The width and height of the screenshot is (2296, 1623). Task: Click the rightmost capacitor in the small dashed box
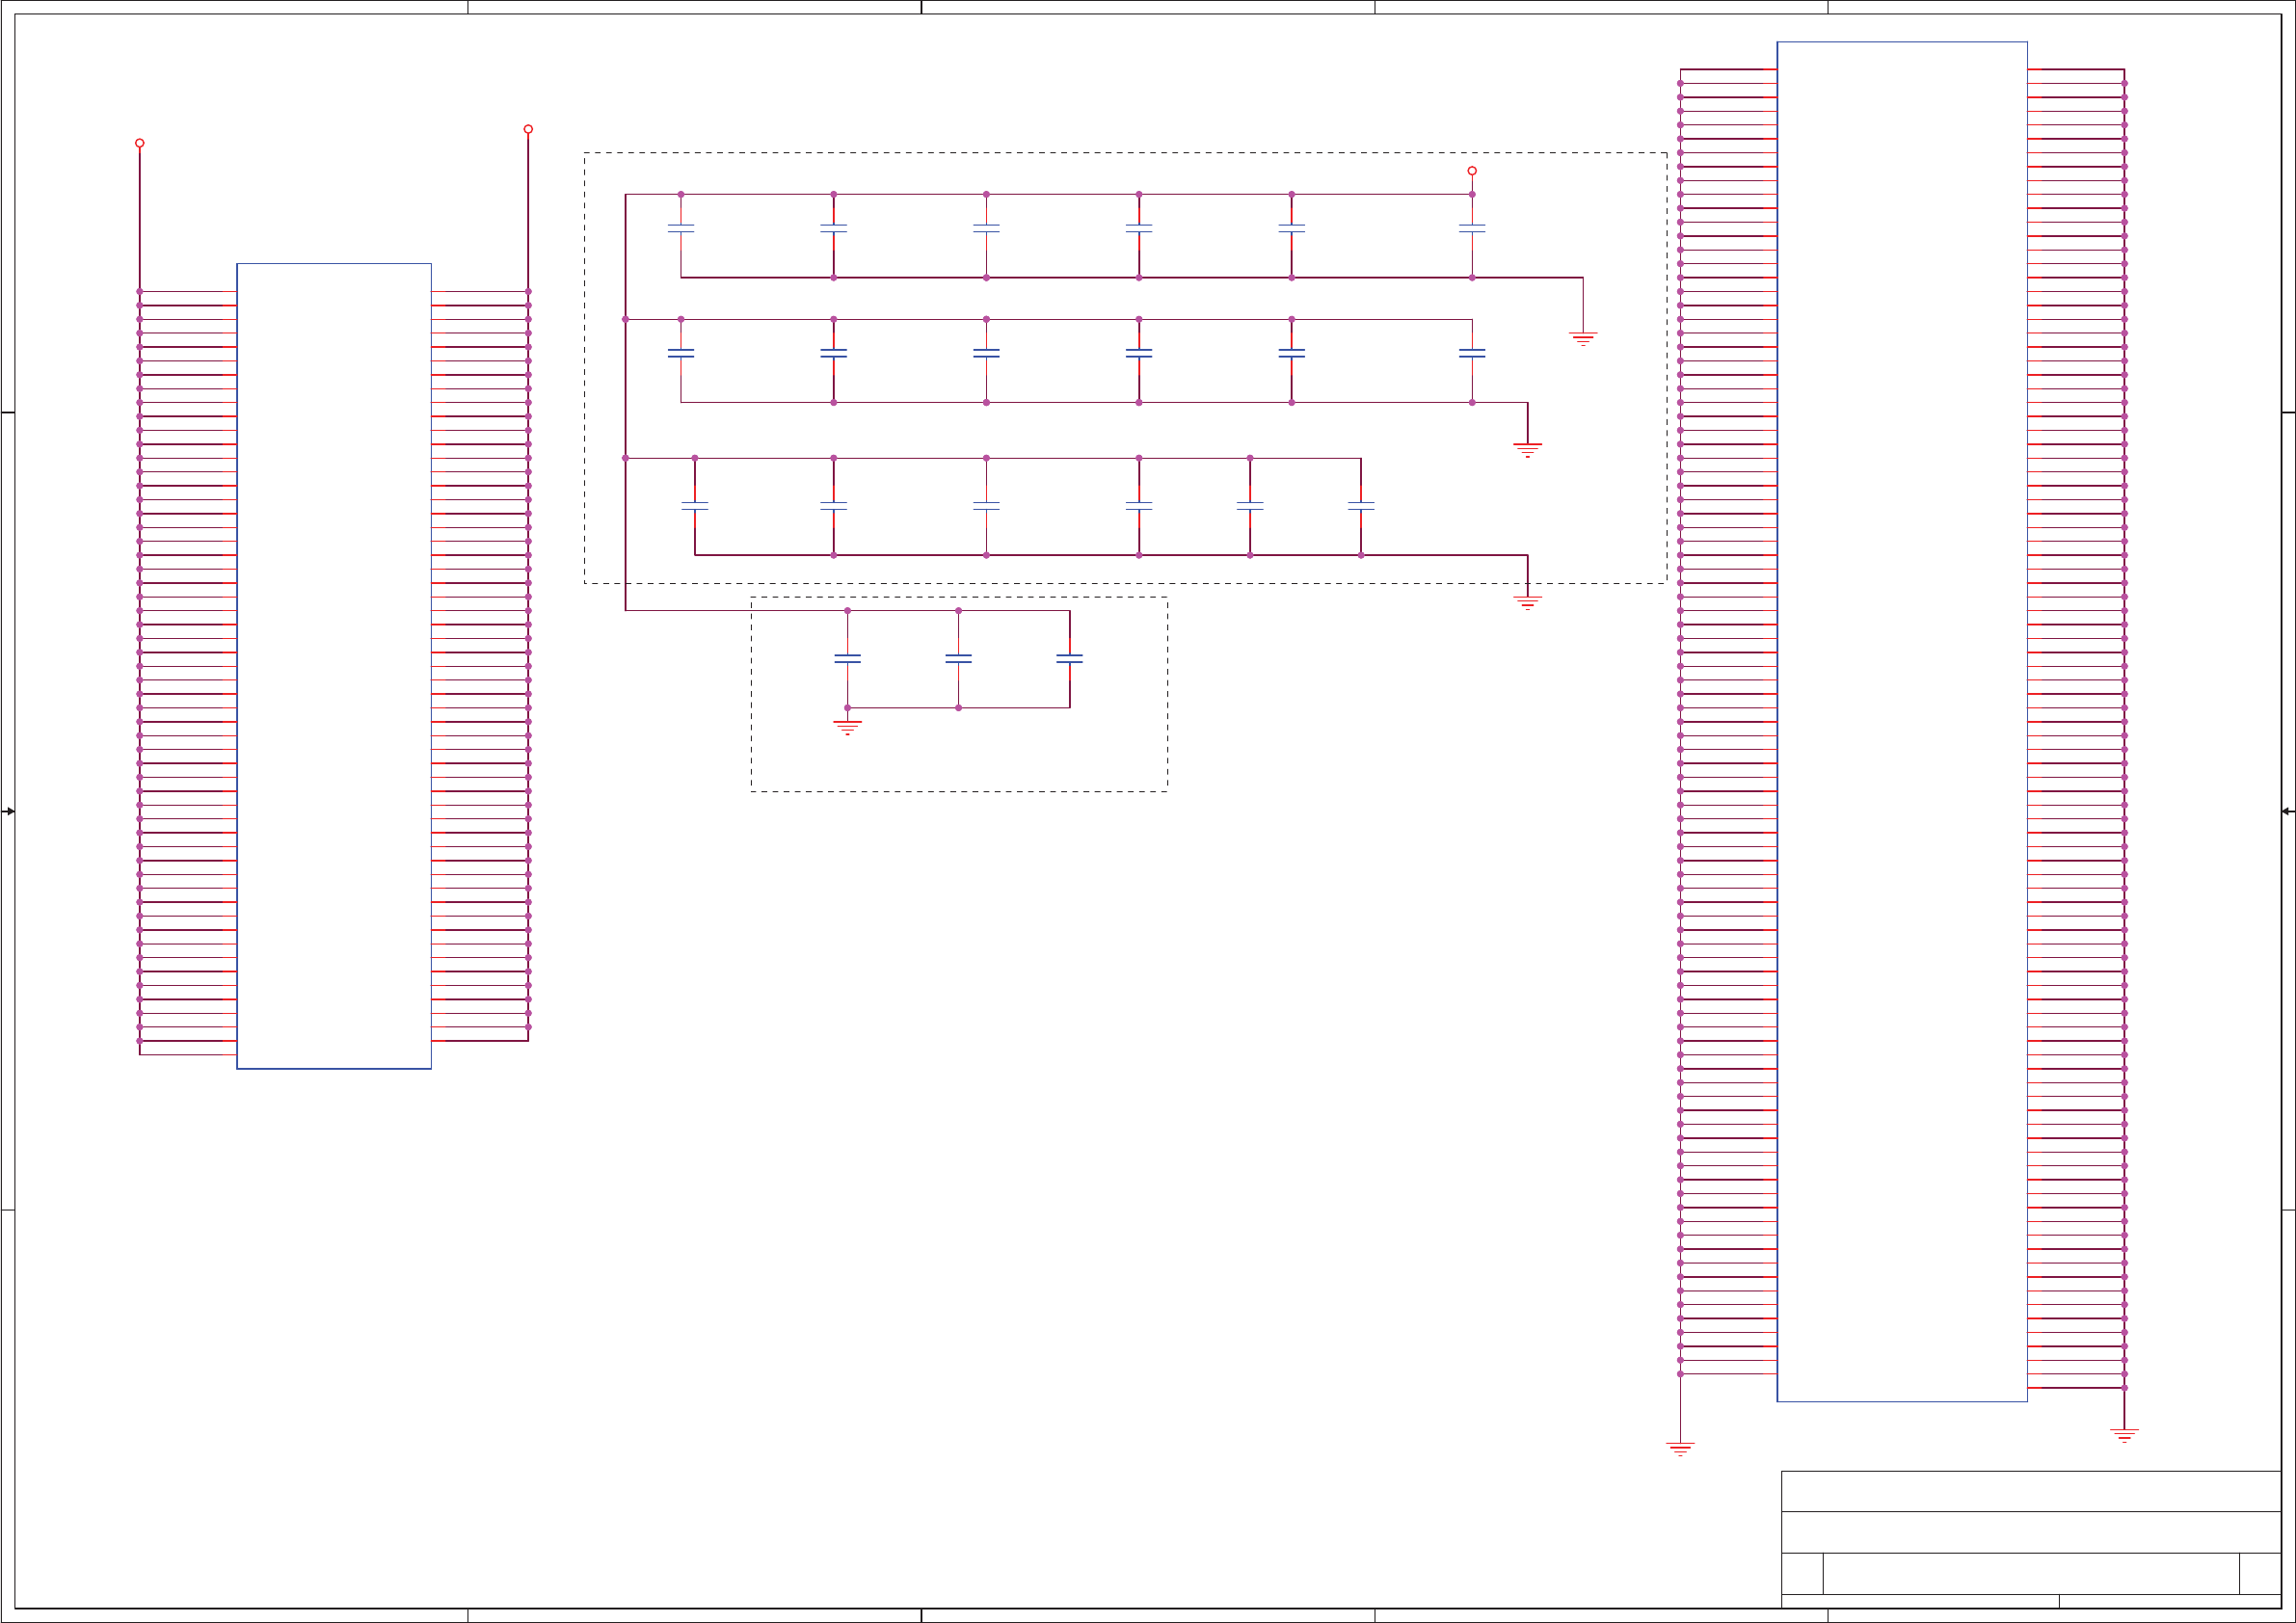1069,659
